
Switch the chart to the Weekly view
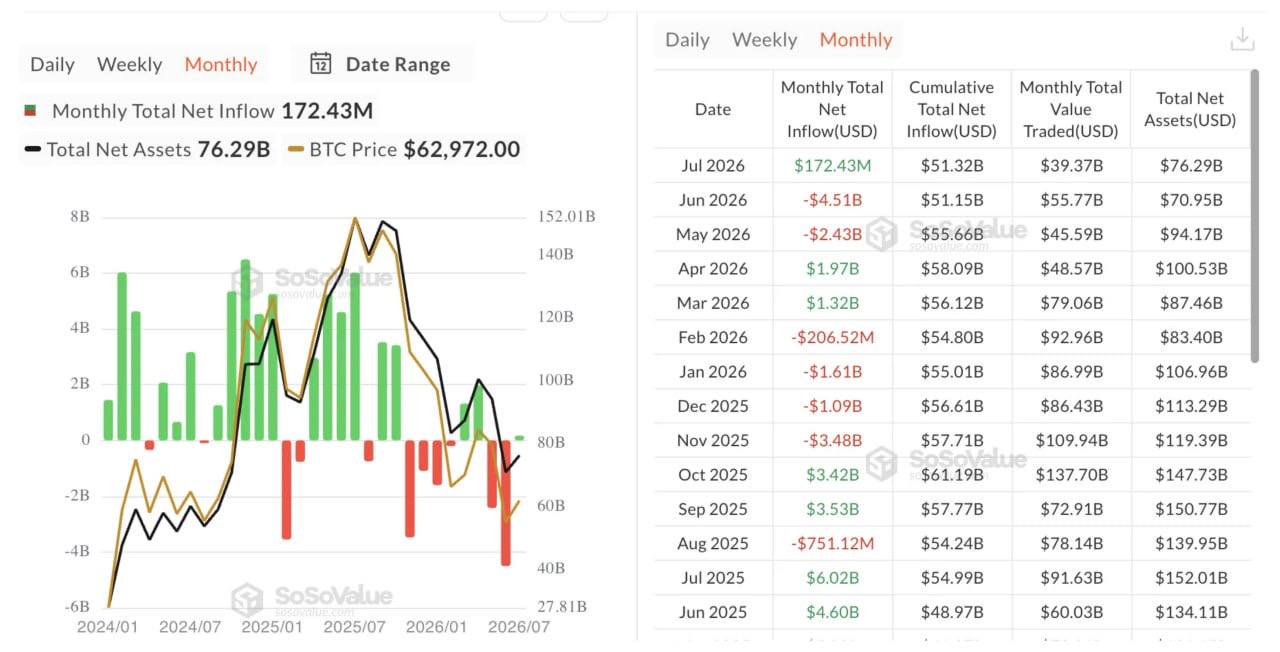pos(129,64)
